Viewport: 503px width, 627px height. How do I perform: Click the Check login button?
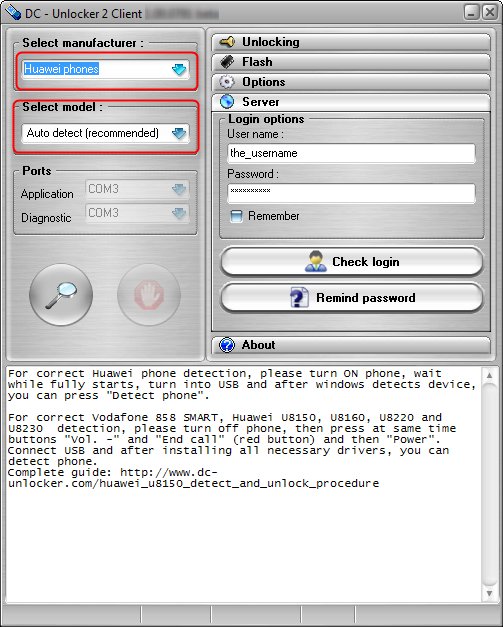351,262
